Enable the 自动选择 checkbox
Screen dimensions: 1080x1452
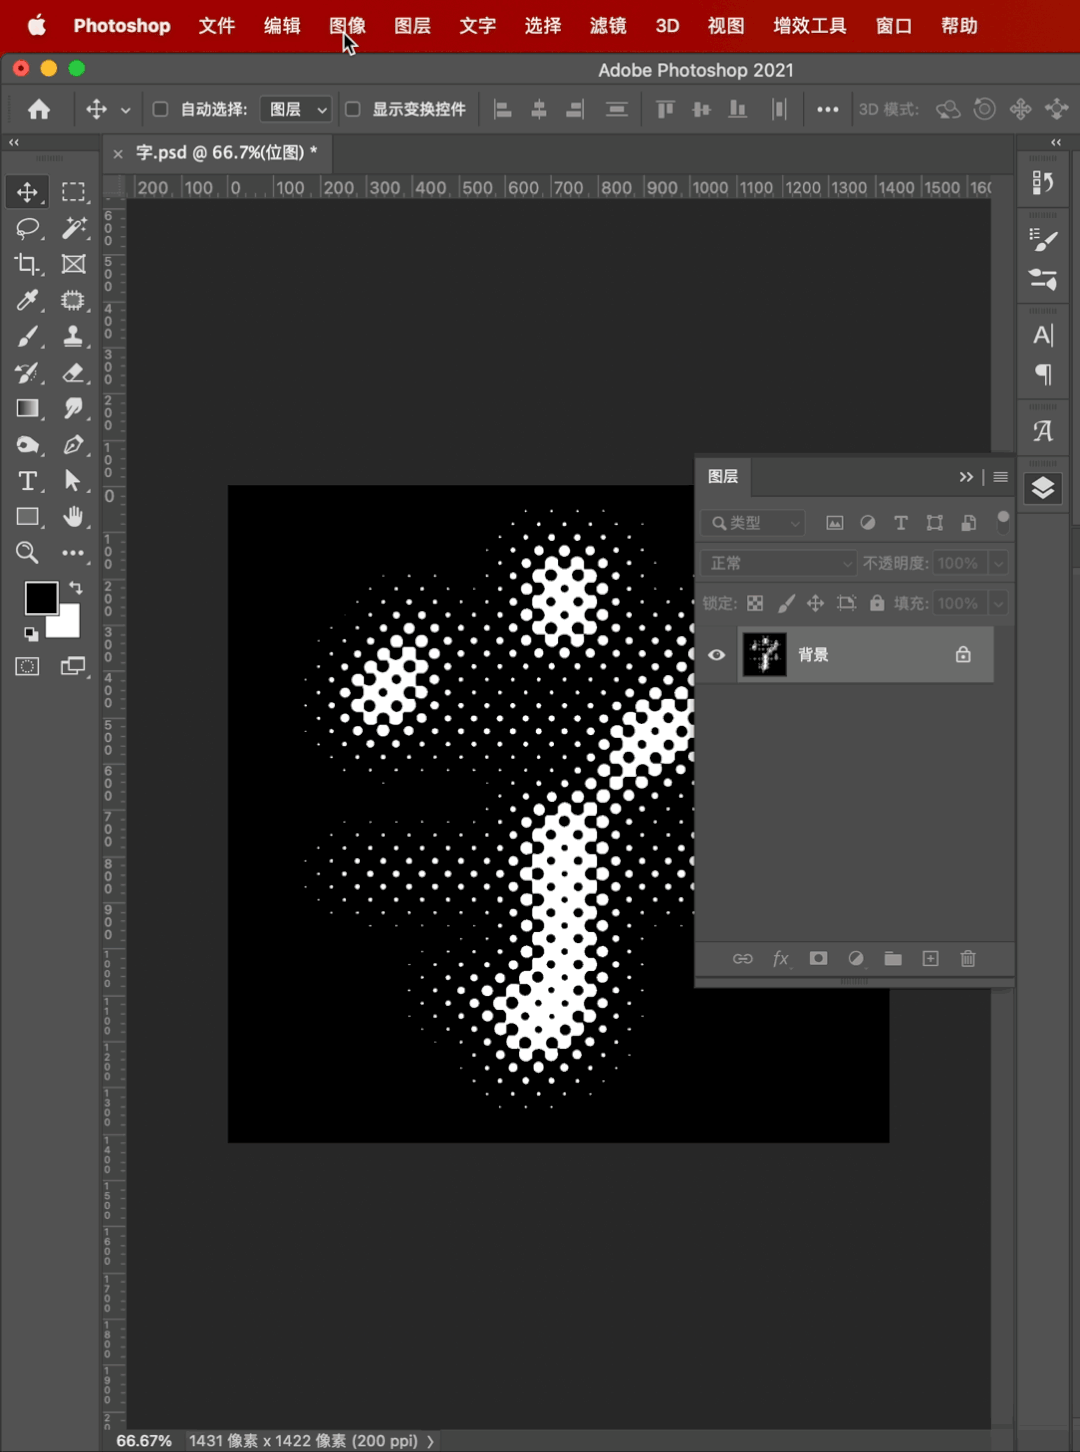(160, 109)
